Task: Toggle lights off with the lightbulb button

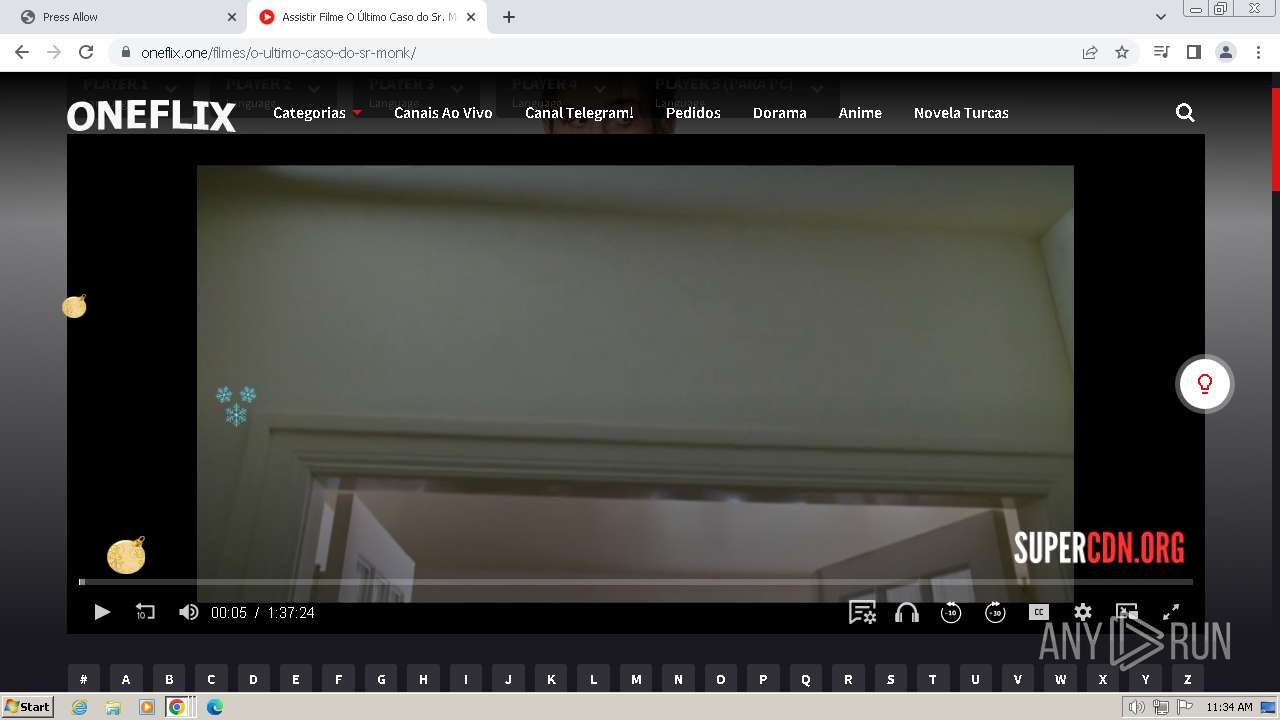Action: [1205, 384]
